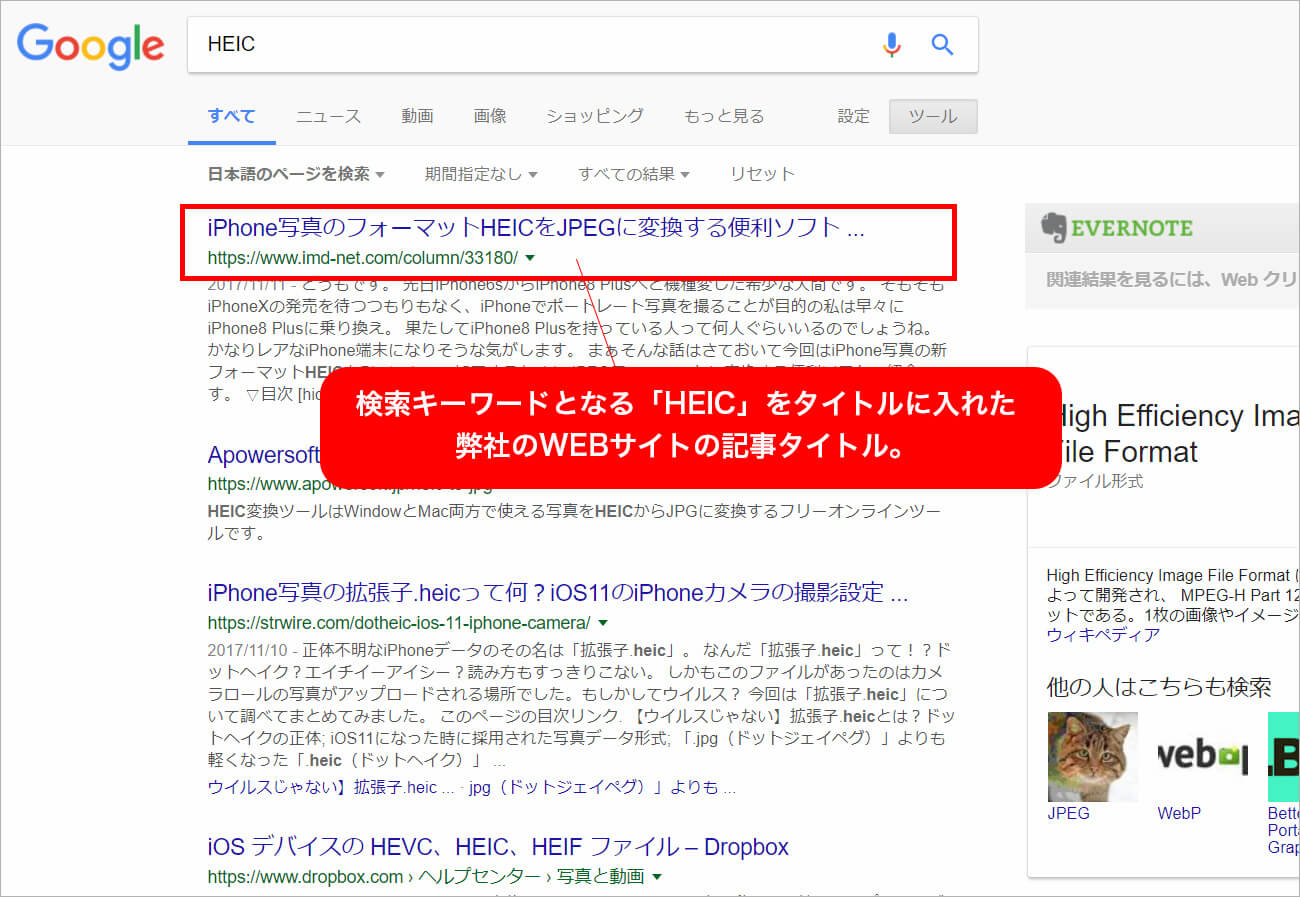Go to the ショッピング tab
Screen dimensions: 1300x897
[595, 116]
